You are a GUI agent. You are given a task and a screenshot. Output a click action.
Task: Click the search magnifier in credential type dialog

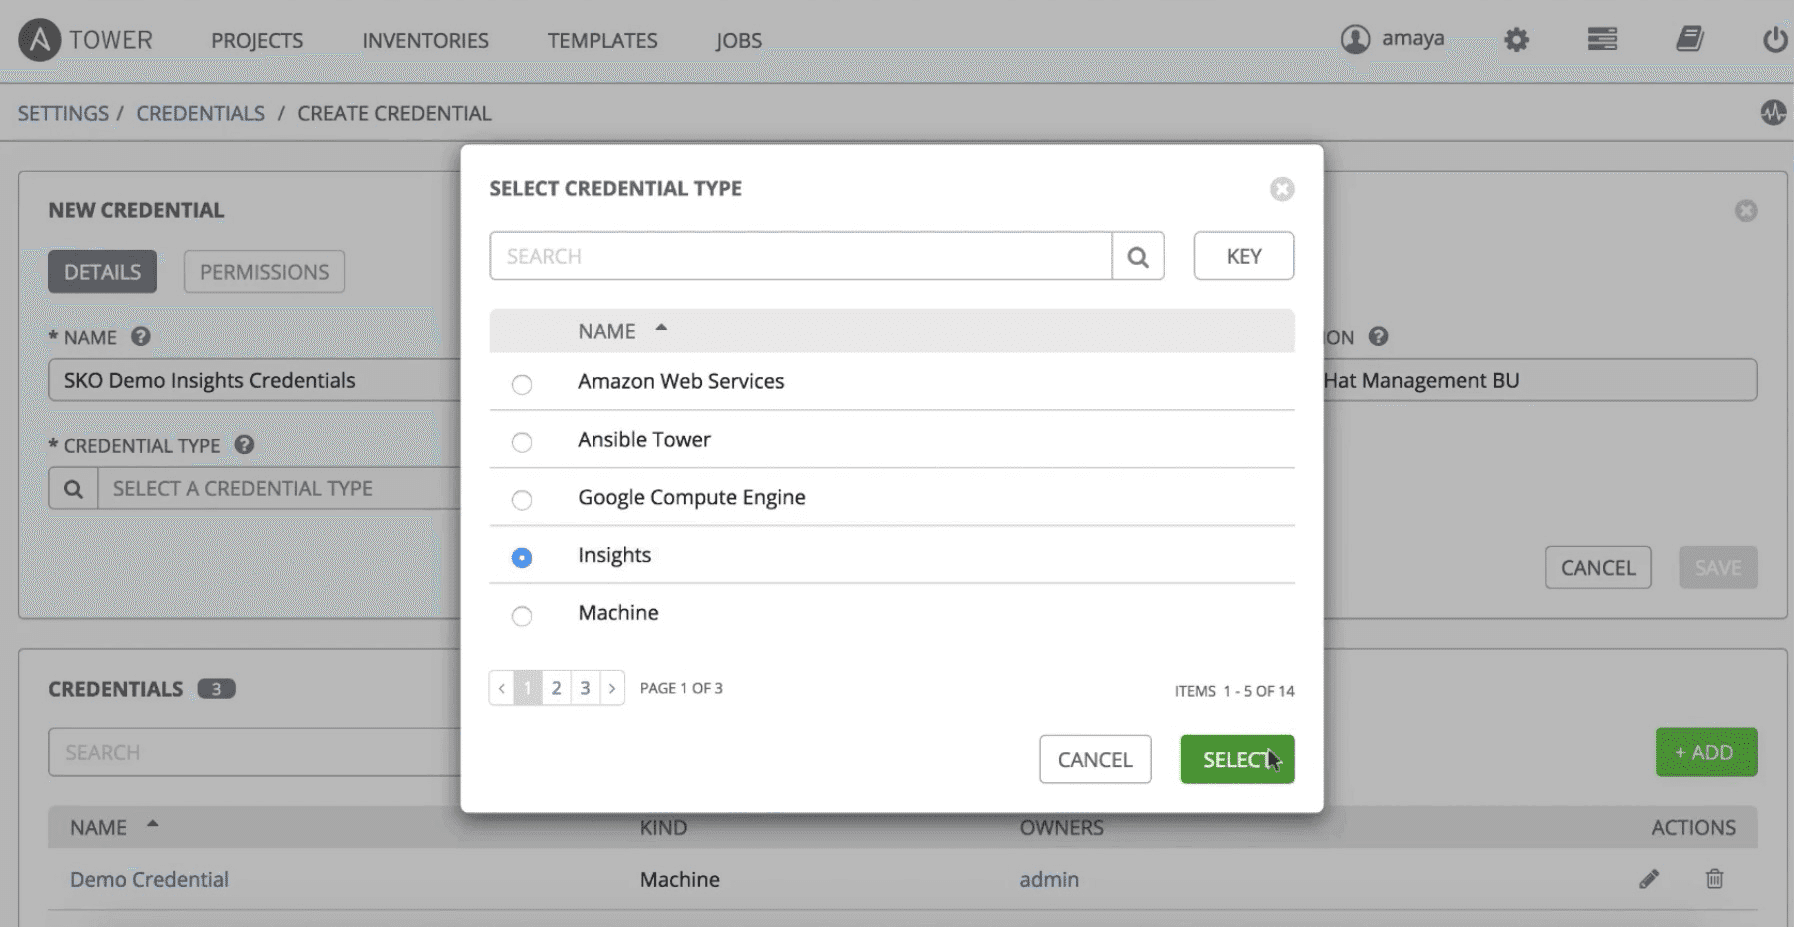click(x=1137, y=256)
